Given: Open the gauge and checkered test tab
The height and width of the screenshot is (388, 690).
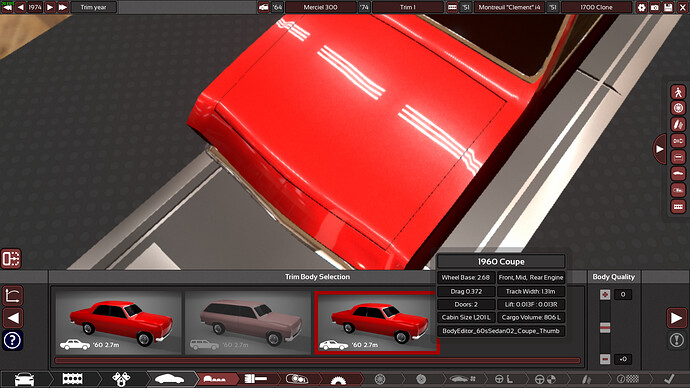Looking at the screenshot, I should (x=628, y=379).
